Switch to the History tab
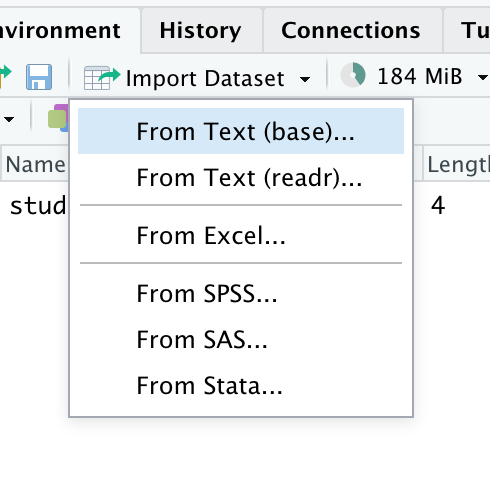 pos(201,31)
